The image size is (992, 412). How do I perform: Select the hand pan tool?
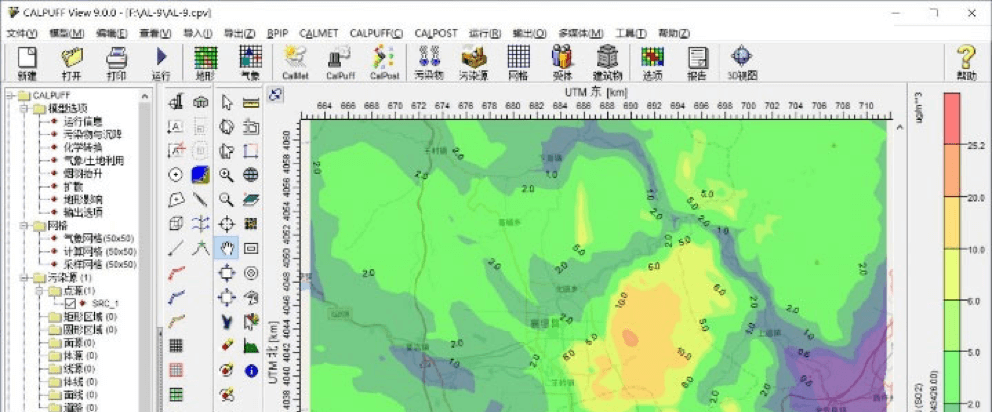227,248
